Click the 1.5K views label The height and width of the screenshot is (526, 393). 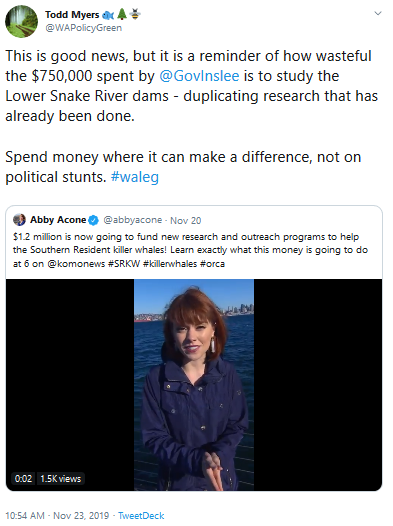point(61,478)
